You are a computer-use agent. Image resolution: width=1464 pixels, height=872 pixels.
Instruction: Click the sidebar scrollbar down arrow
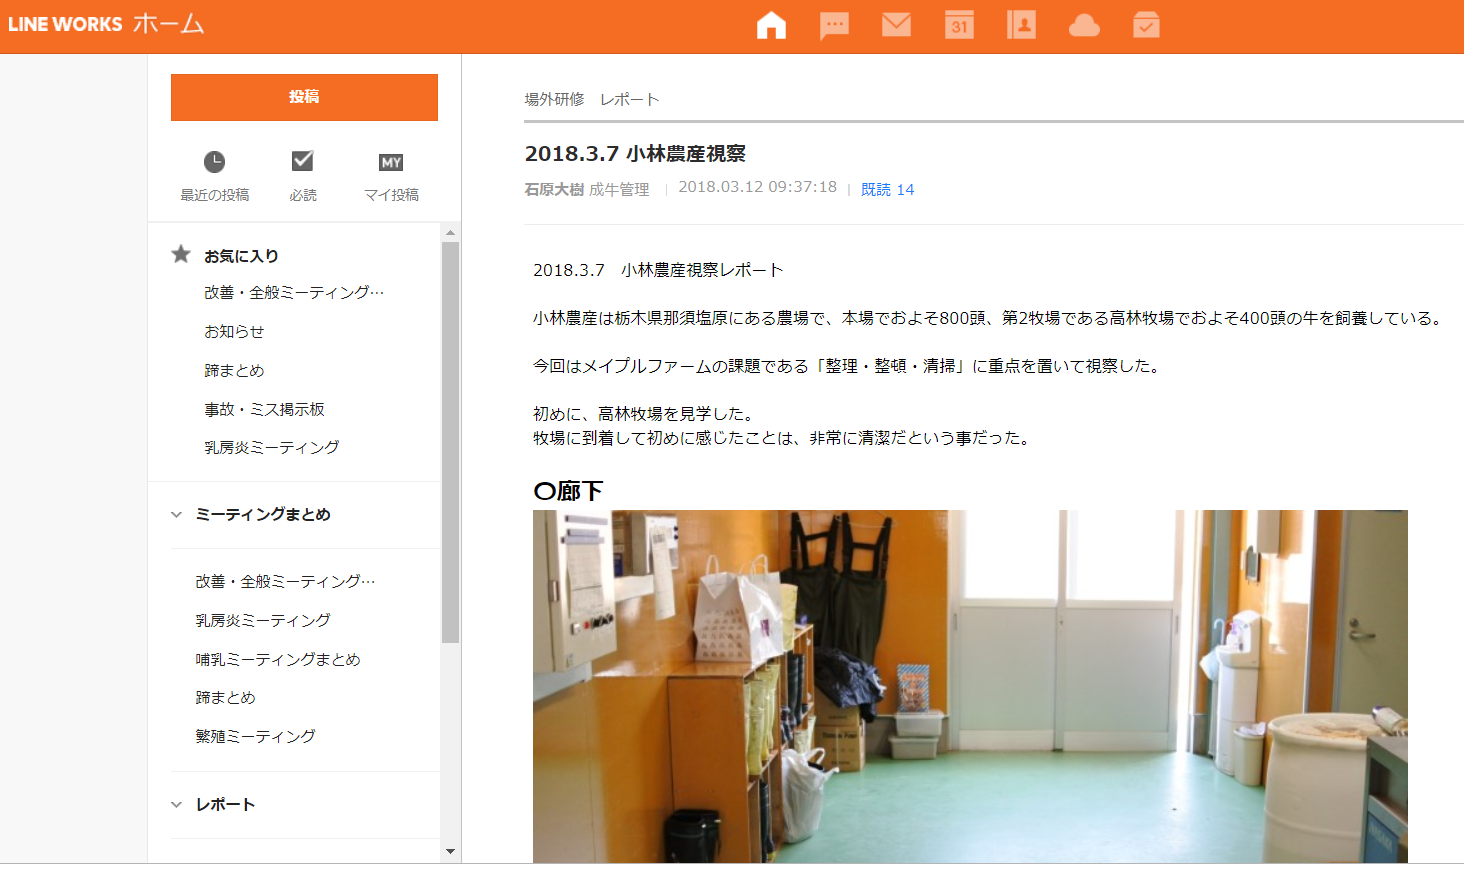coord(450,851)
